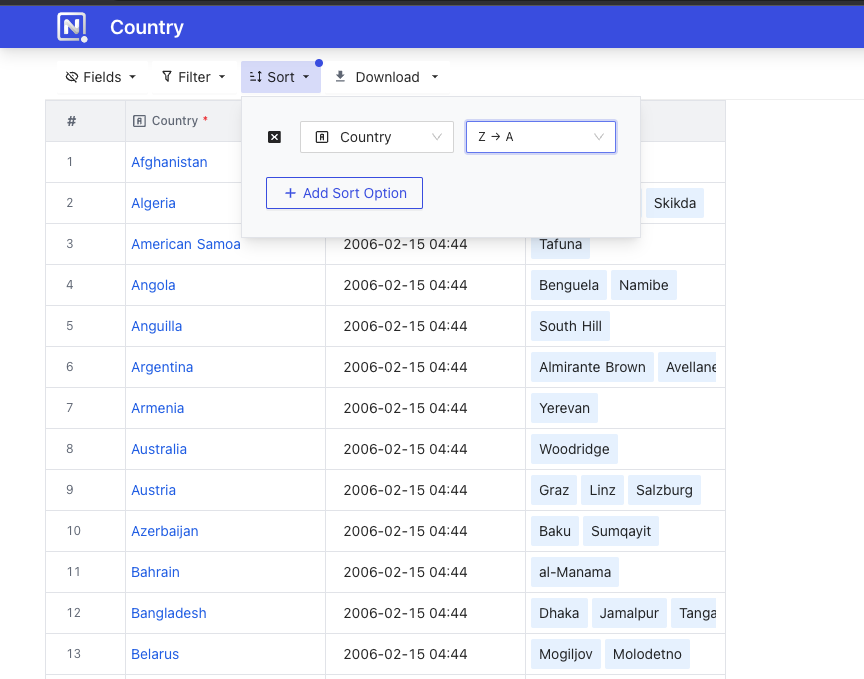Select the Skikda city tag
The height and width of the screenshot is (679, 864).
click(674, 203)
